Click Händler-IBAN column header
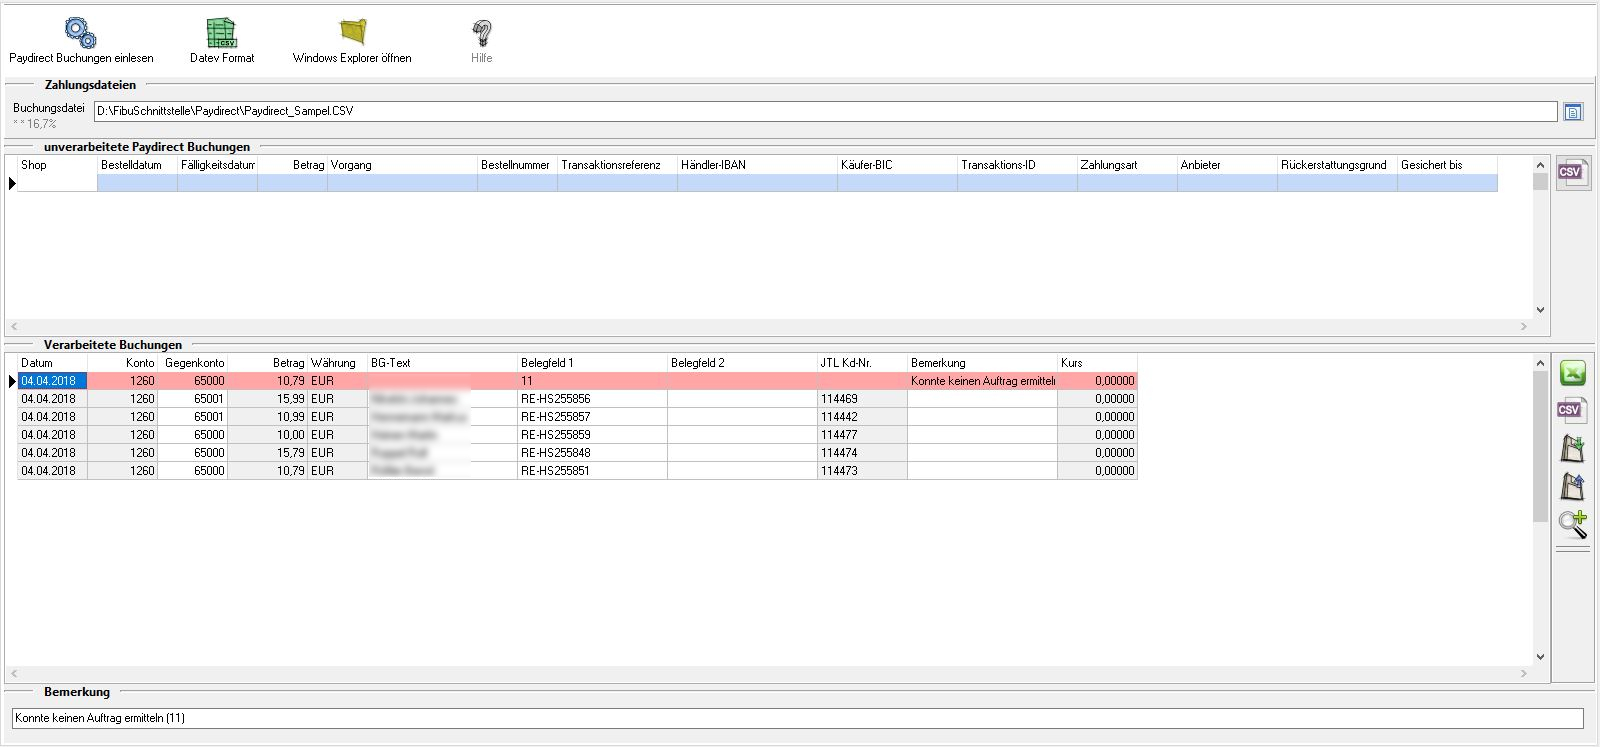The image size is (1600, 747). click(757, 165)
